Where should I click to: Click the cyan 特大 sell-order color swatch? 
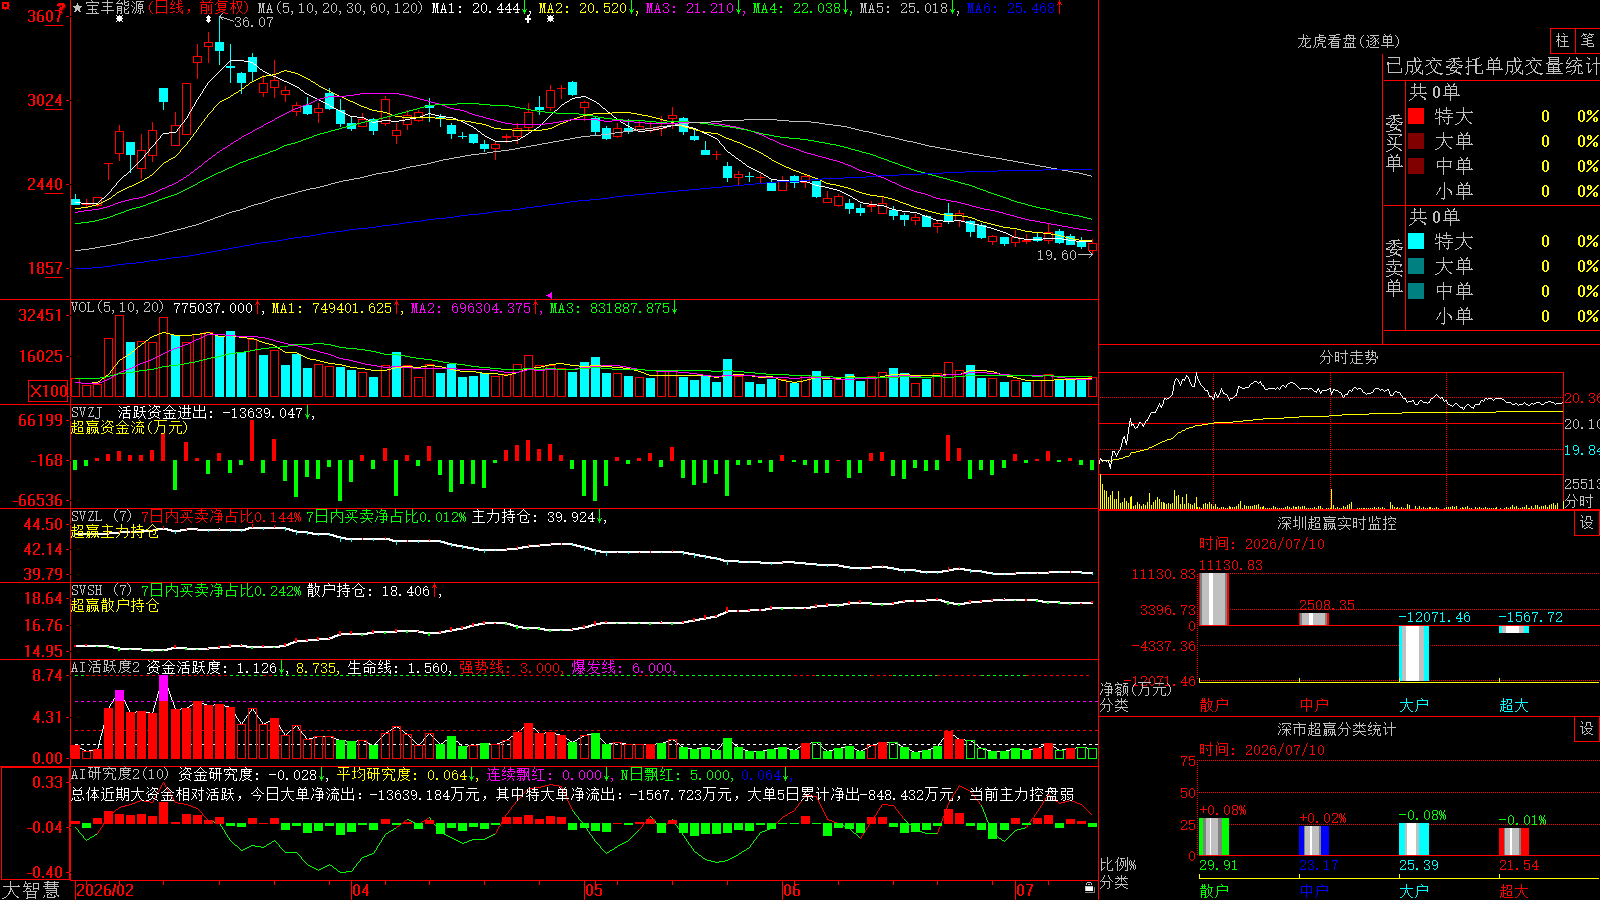click(x=1416, y=241)
